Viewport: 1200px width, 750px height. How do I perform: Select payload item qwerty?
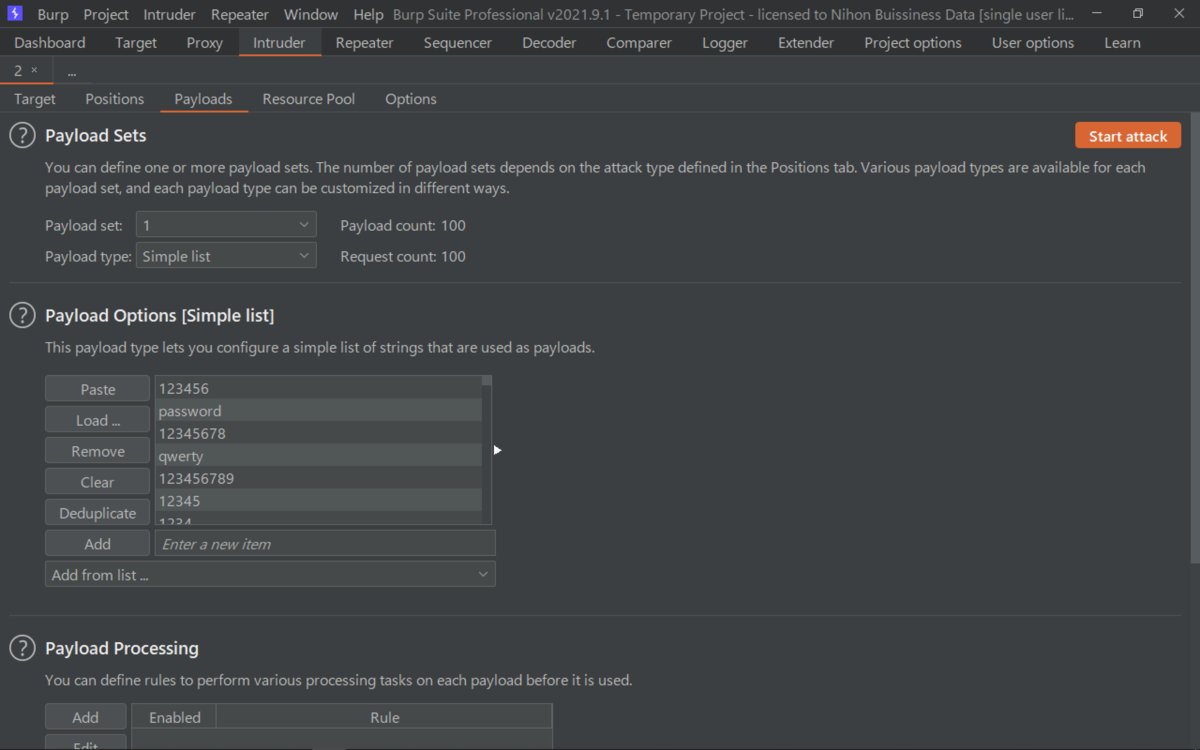coord(318,456)
